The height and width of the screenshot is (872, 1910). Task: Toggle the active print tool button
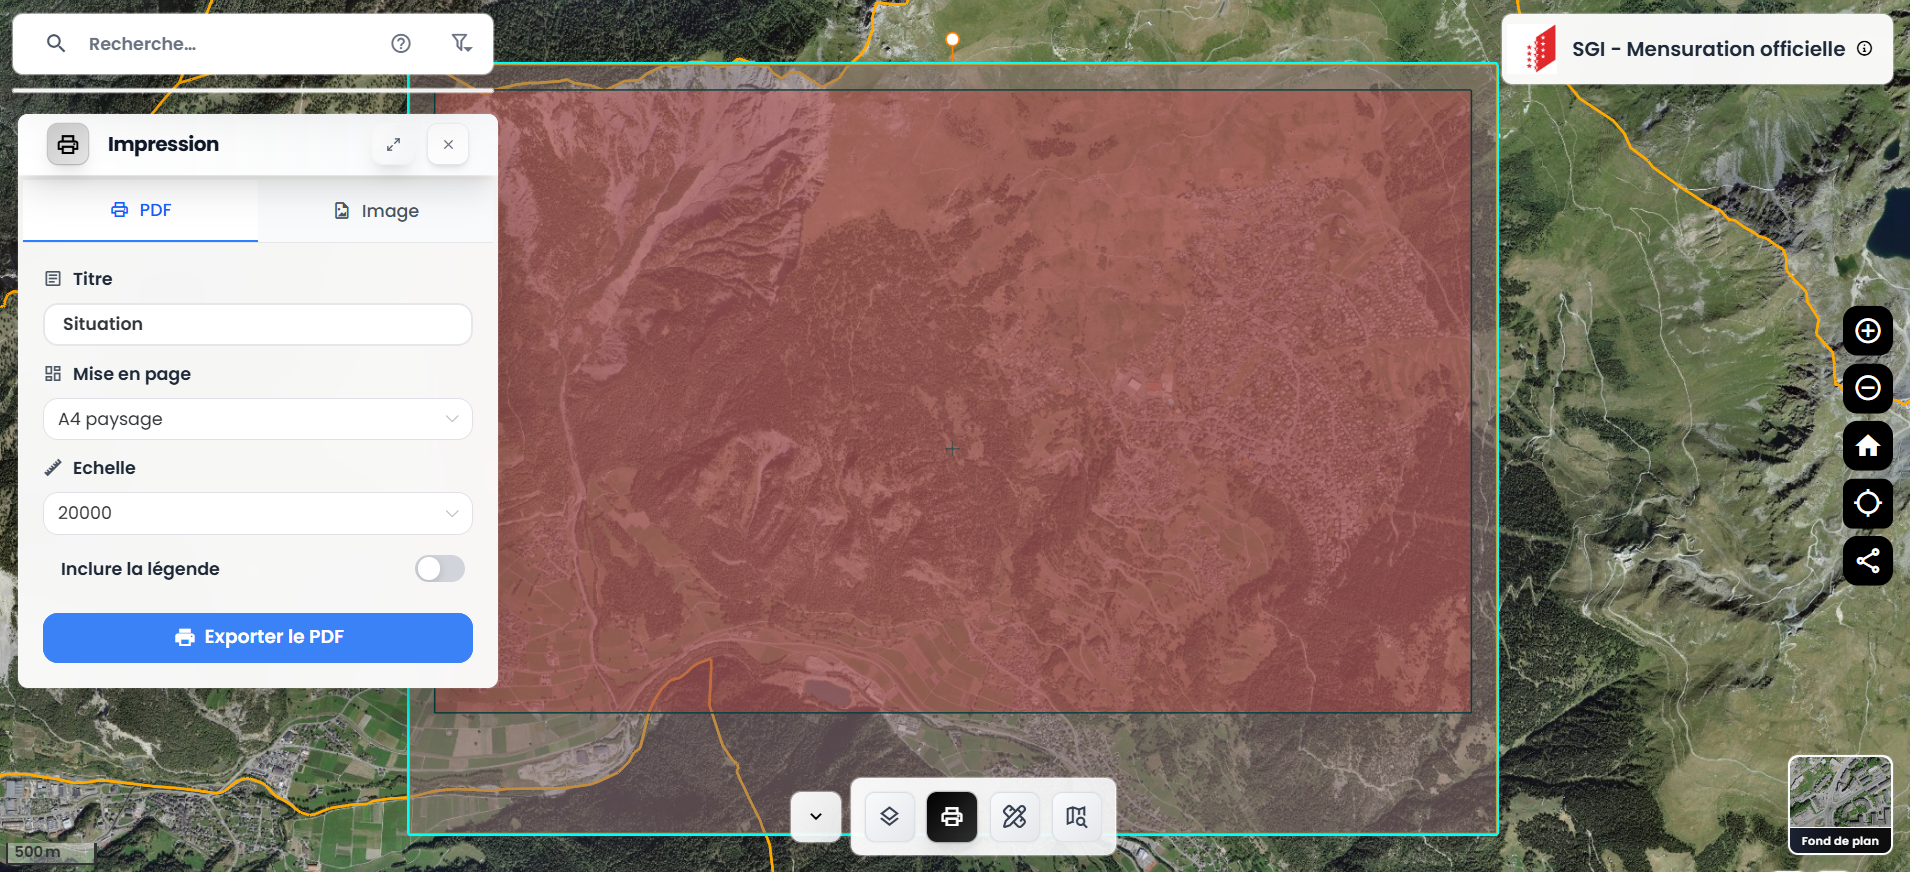tap(951, 817)
